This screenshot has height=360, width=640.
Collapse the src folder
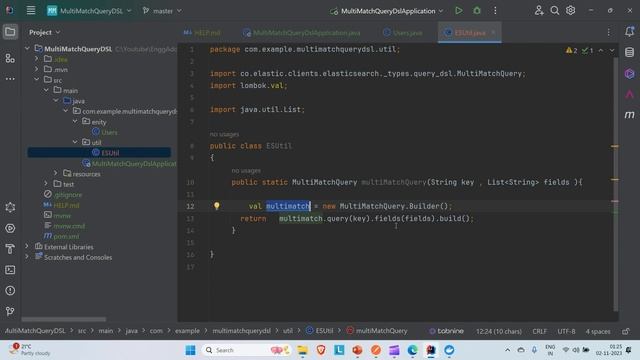pyautogui.click(x=36, y=80)
